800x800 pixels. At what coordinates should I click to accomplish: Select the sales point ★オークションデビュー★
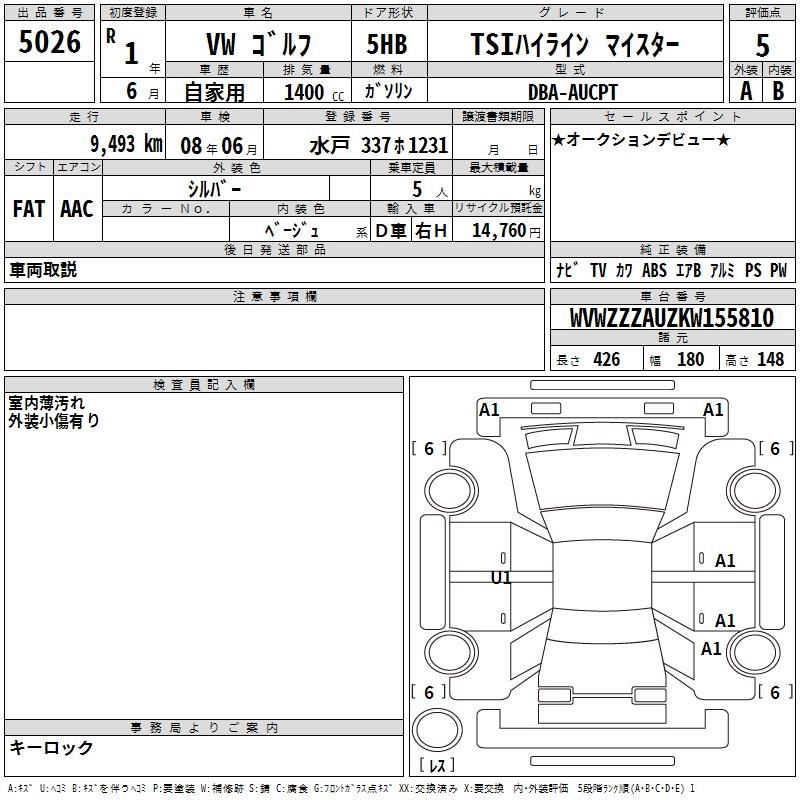coord(641,139)
